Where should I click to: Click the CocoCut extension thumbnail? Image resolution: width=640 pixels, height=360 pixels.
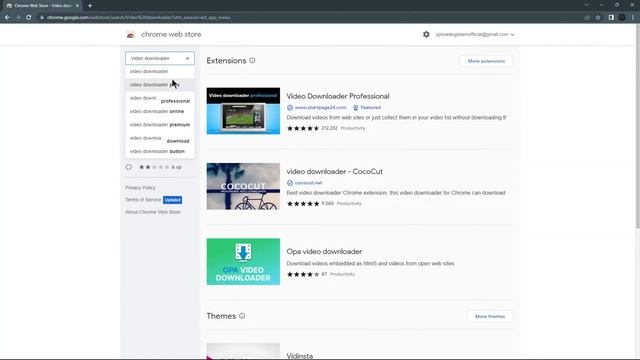[243, 186]
